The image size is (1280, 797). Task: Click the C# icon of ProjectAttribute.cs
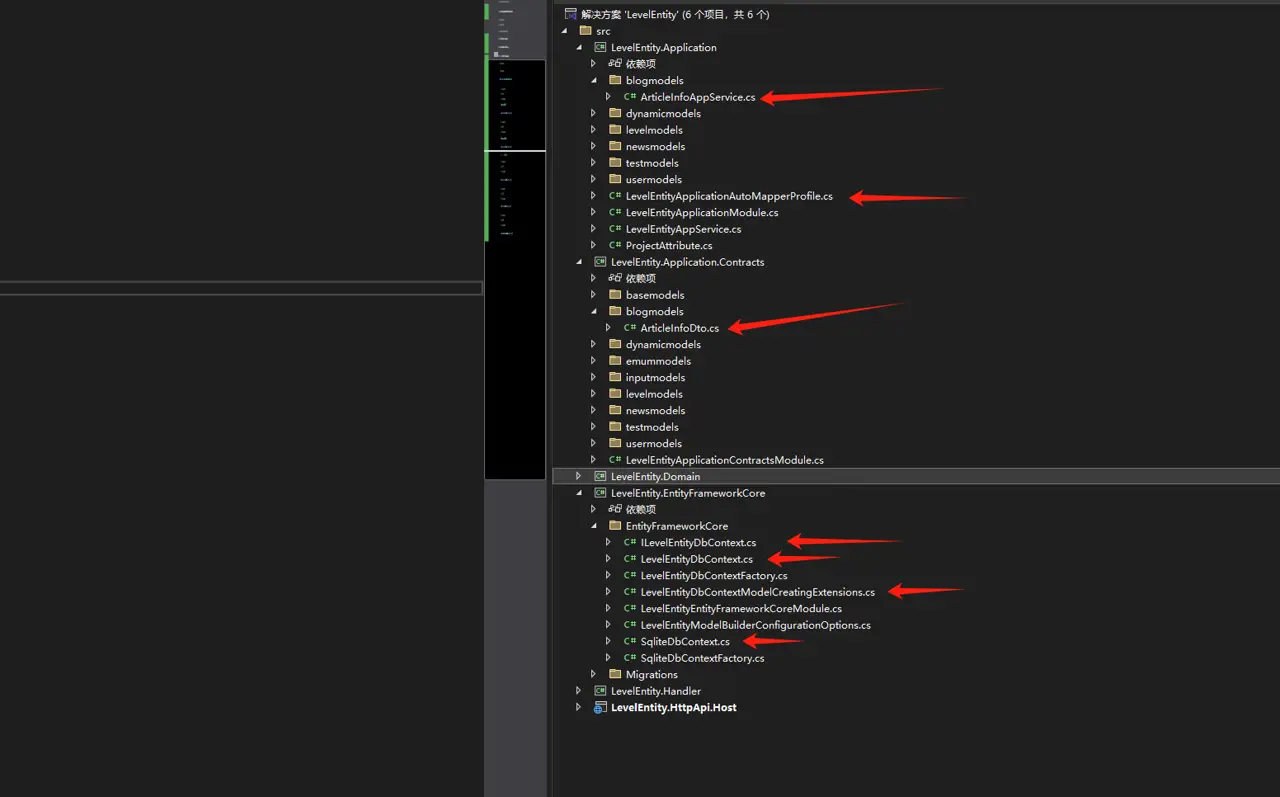615,245
